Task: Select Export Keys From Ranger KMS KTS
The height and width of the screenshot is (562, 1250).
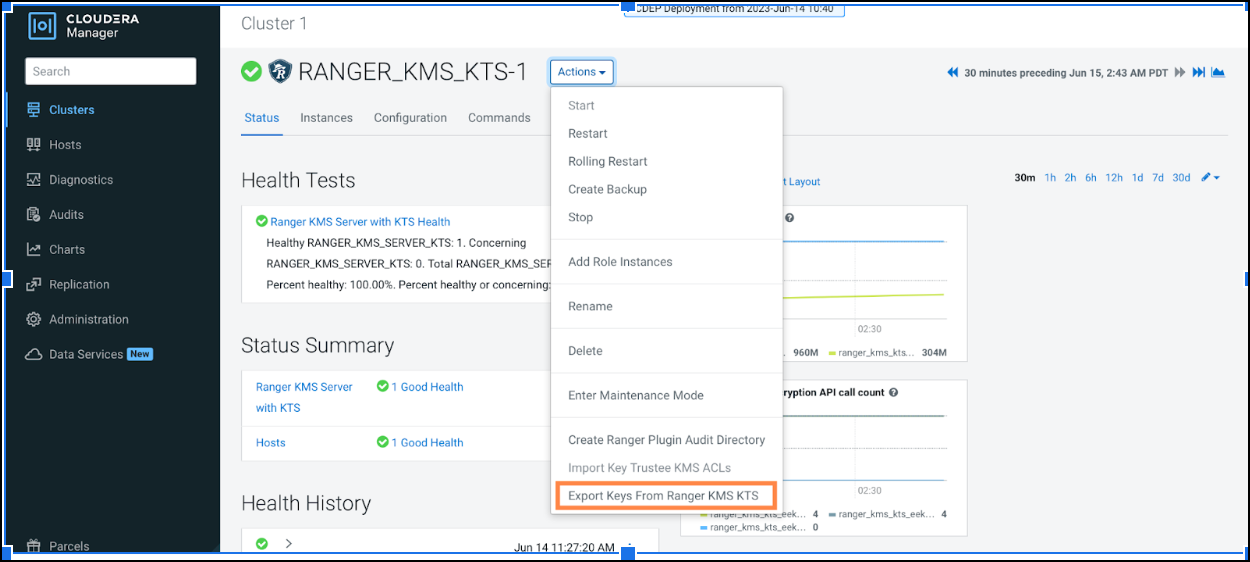Action: [x=663, y=496]
